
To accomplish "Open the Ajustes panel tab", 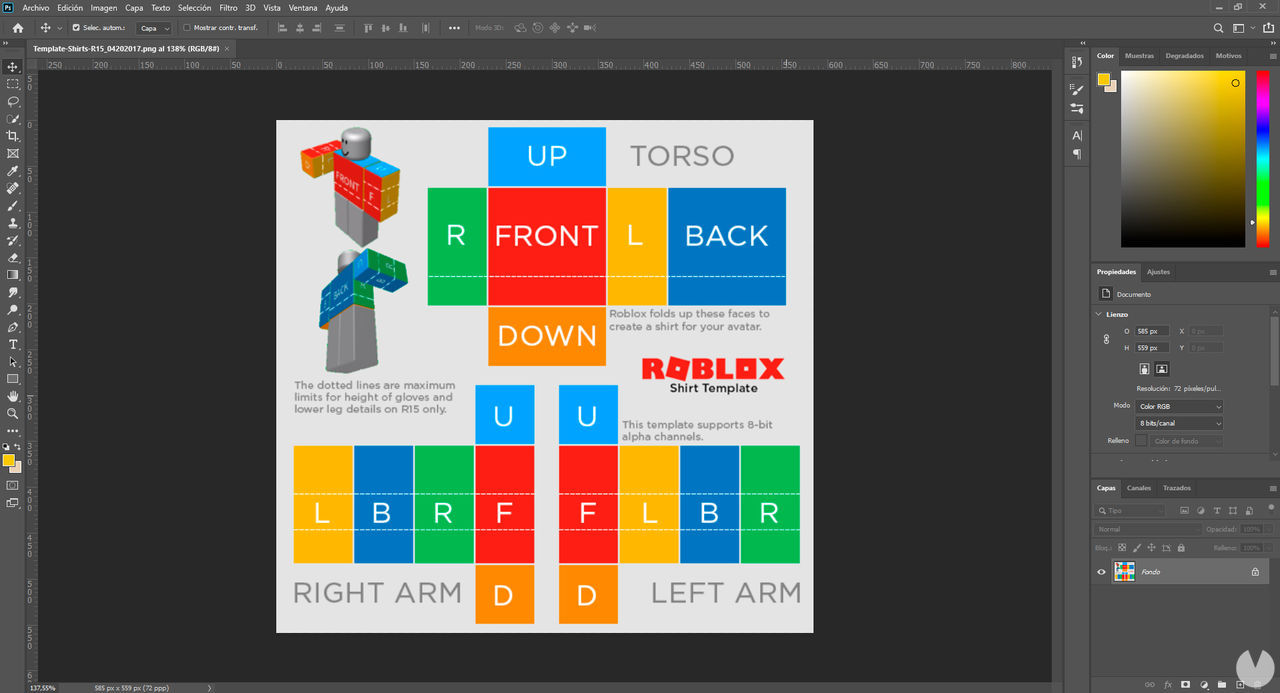I will tap(1158, 271).
